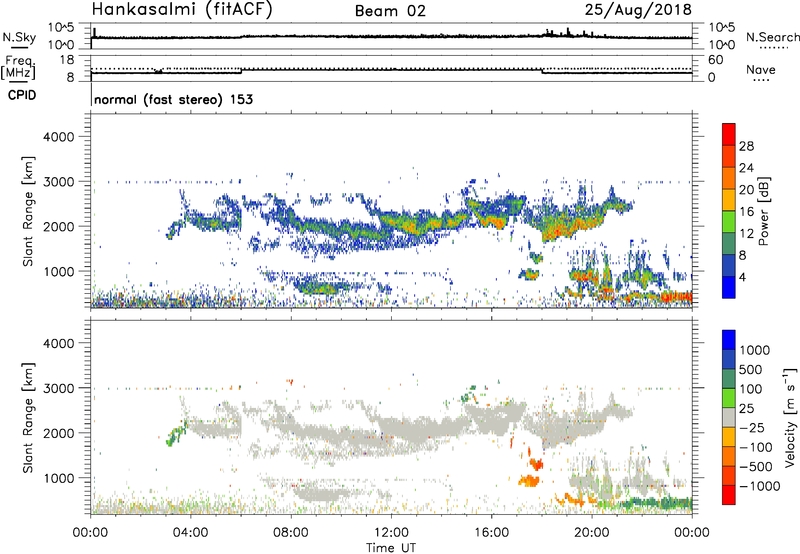
Task: Click "-25" on the velocity color bar
Action: click(752, 427)
